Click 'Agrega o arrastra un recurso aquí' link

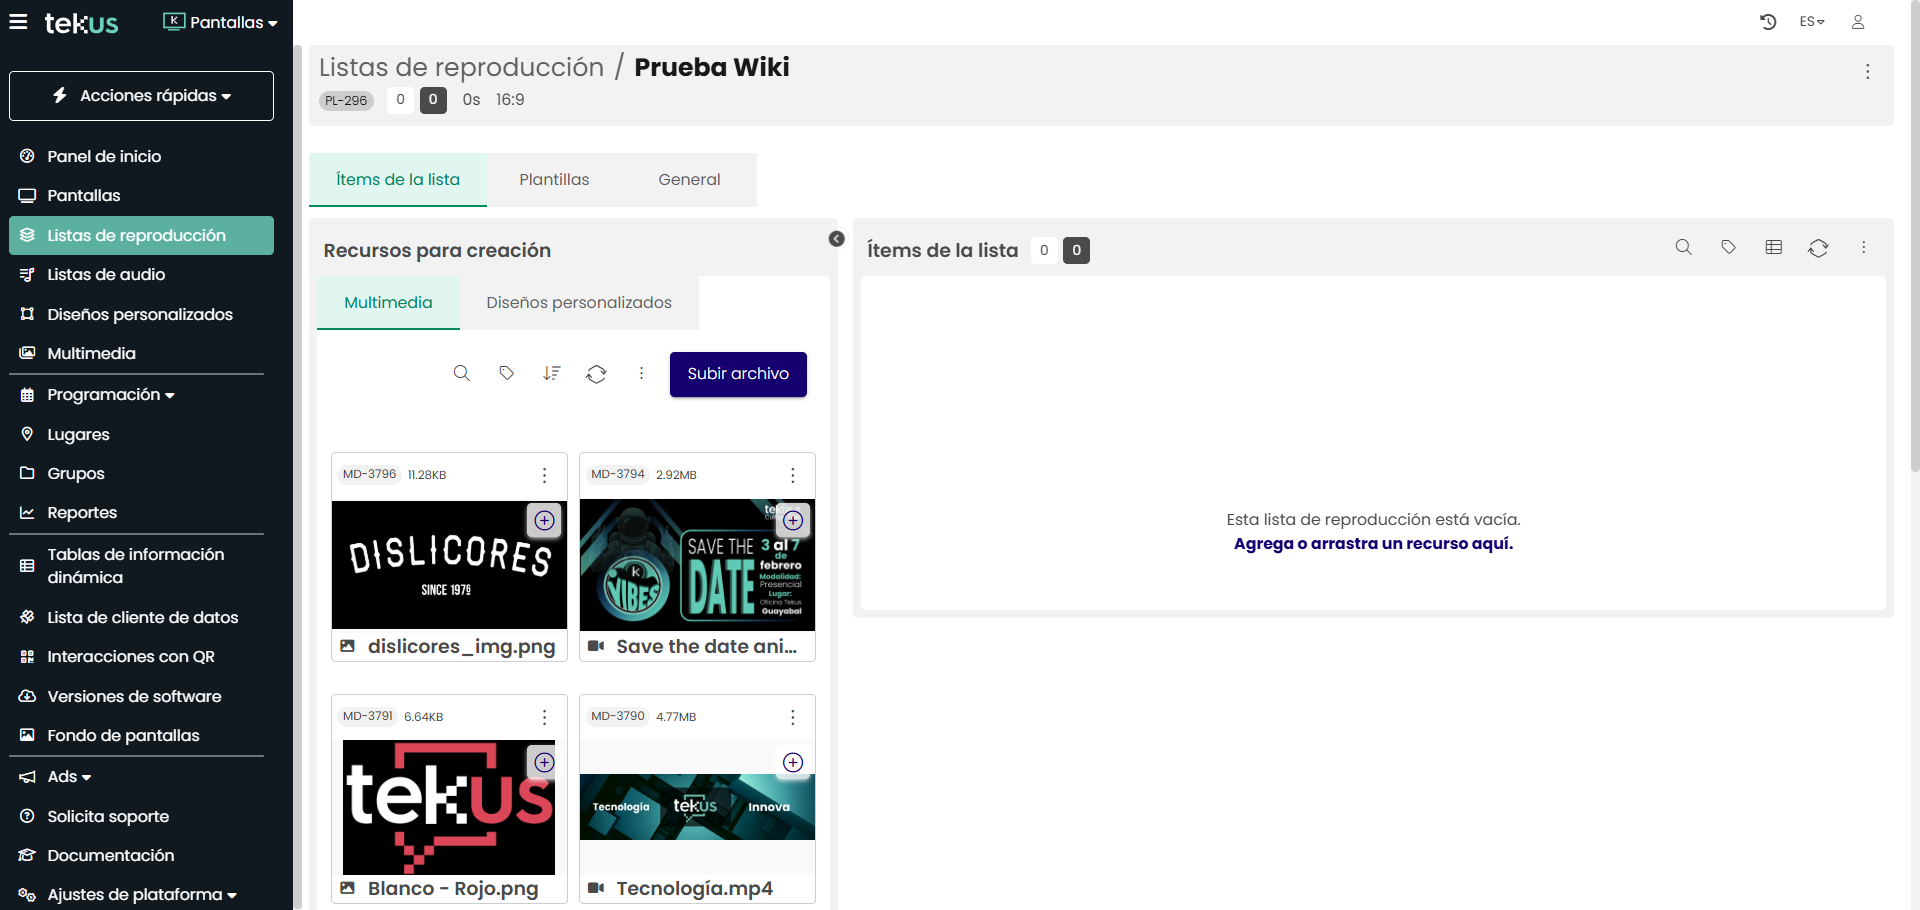coord(1373,544)
